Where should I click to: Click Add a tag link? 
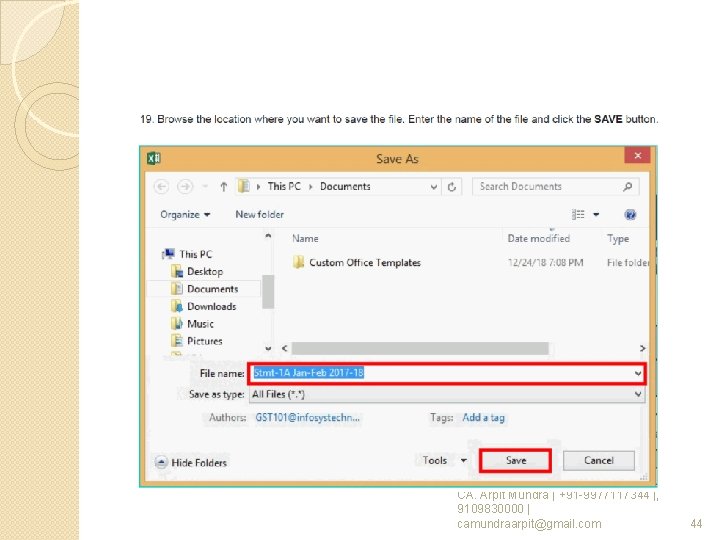click(484, 417)
